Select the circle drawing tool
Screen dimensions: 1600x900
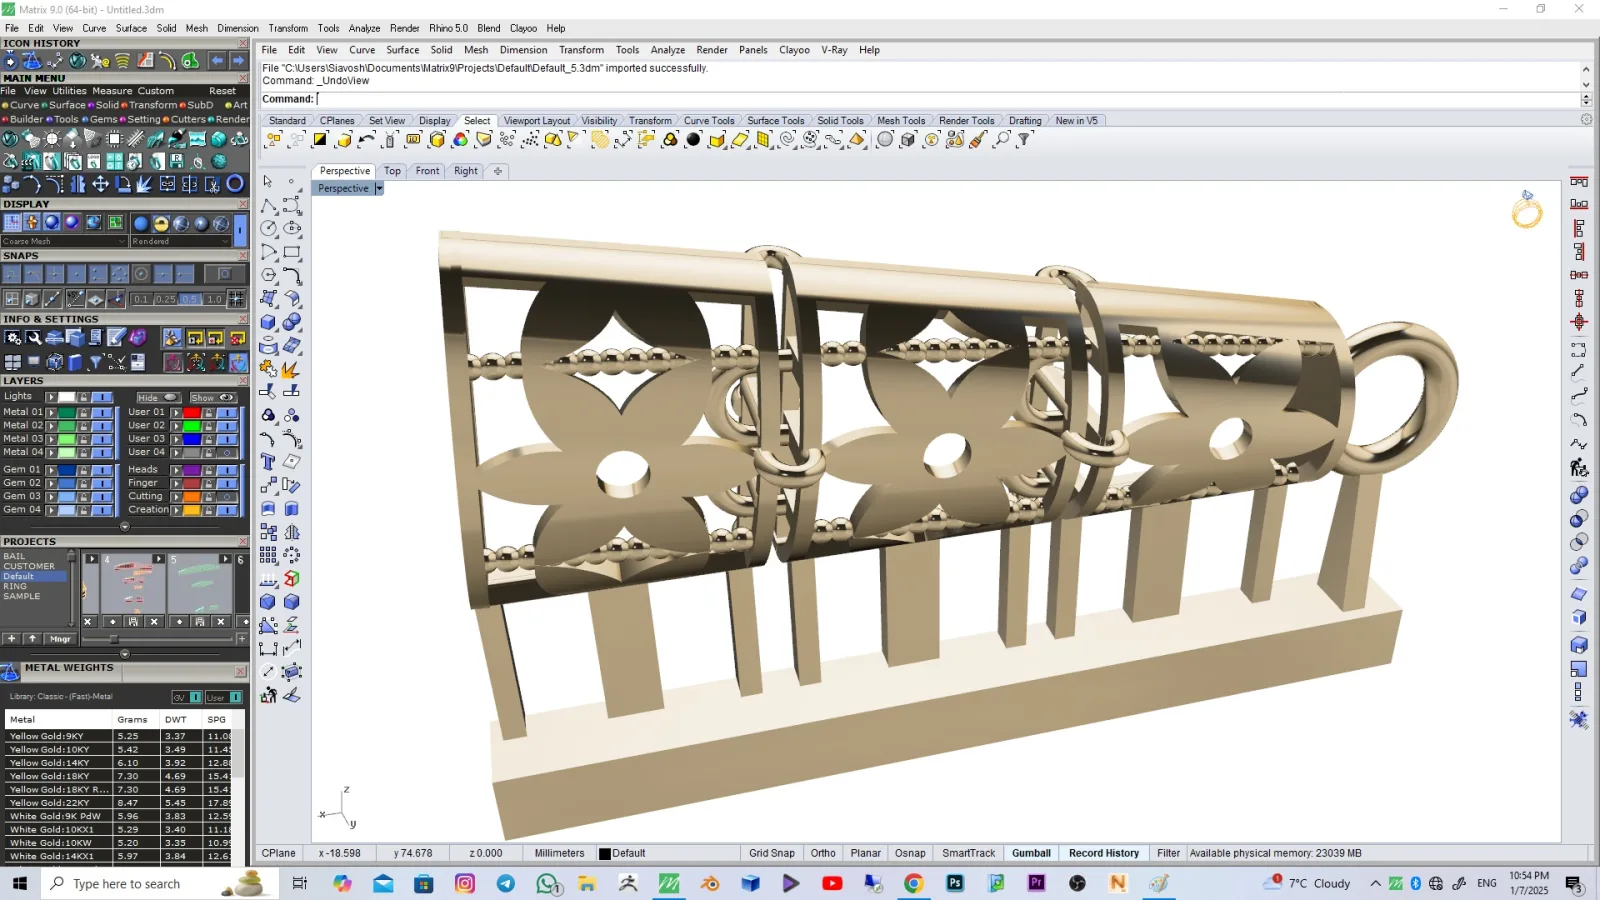(x=269, y=229)
